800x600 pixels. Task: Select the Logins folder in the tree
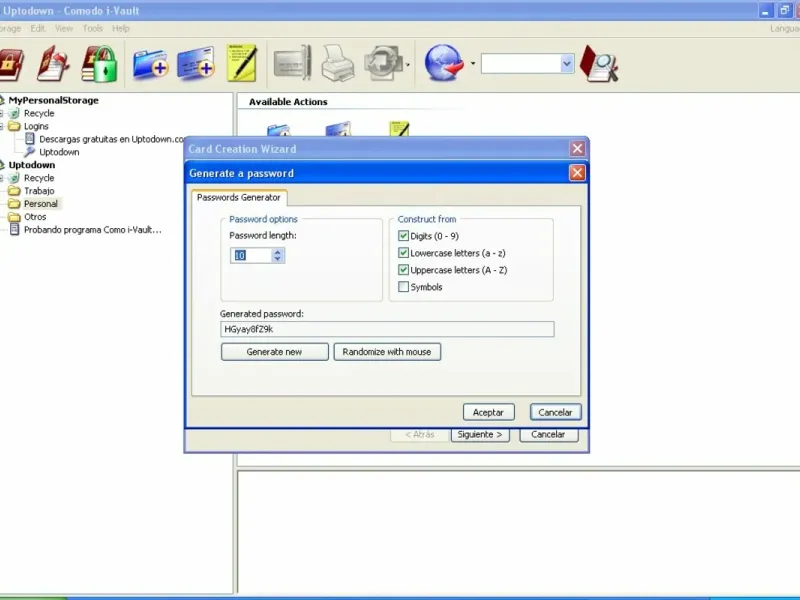[36, 126]
